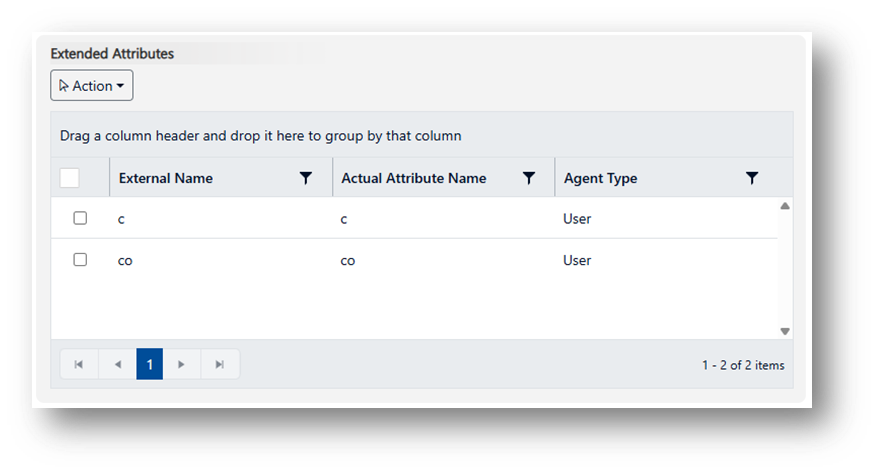
Task: Open filter for Actual Attribute Name column
Action: 529,178
